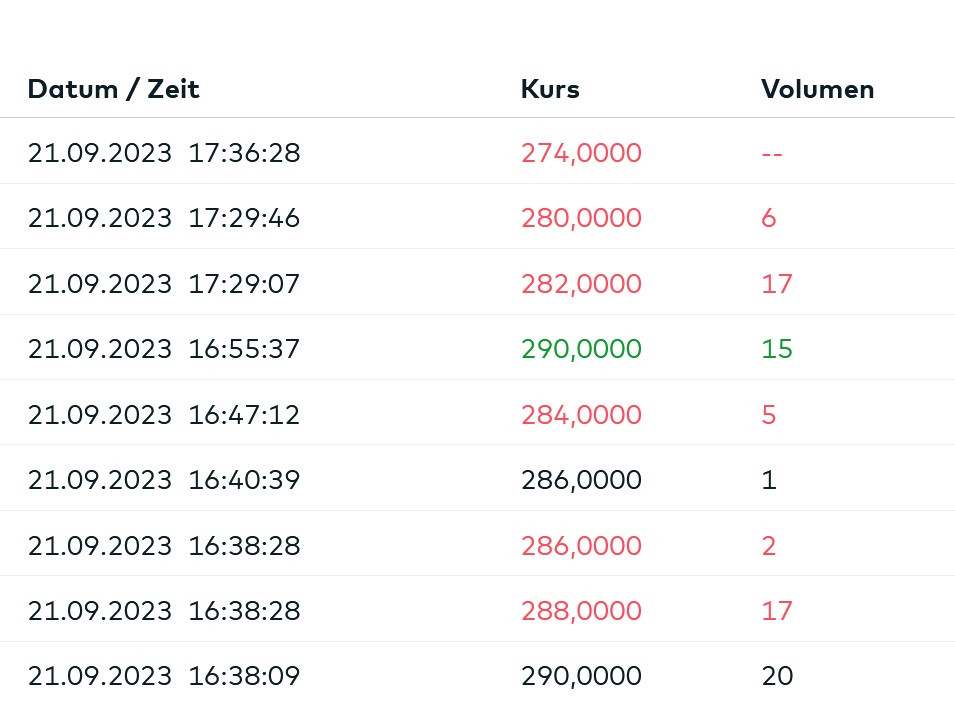Click volume 6 in the 17:29:46 row
The width and height of the screenshot is (955, 706).
pos(768,218)
